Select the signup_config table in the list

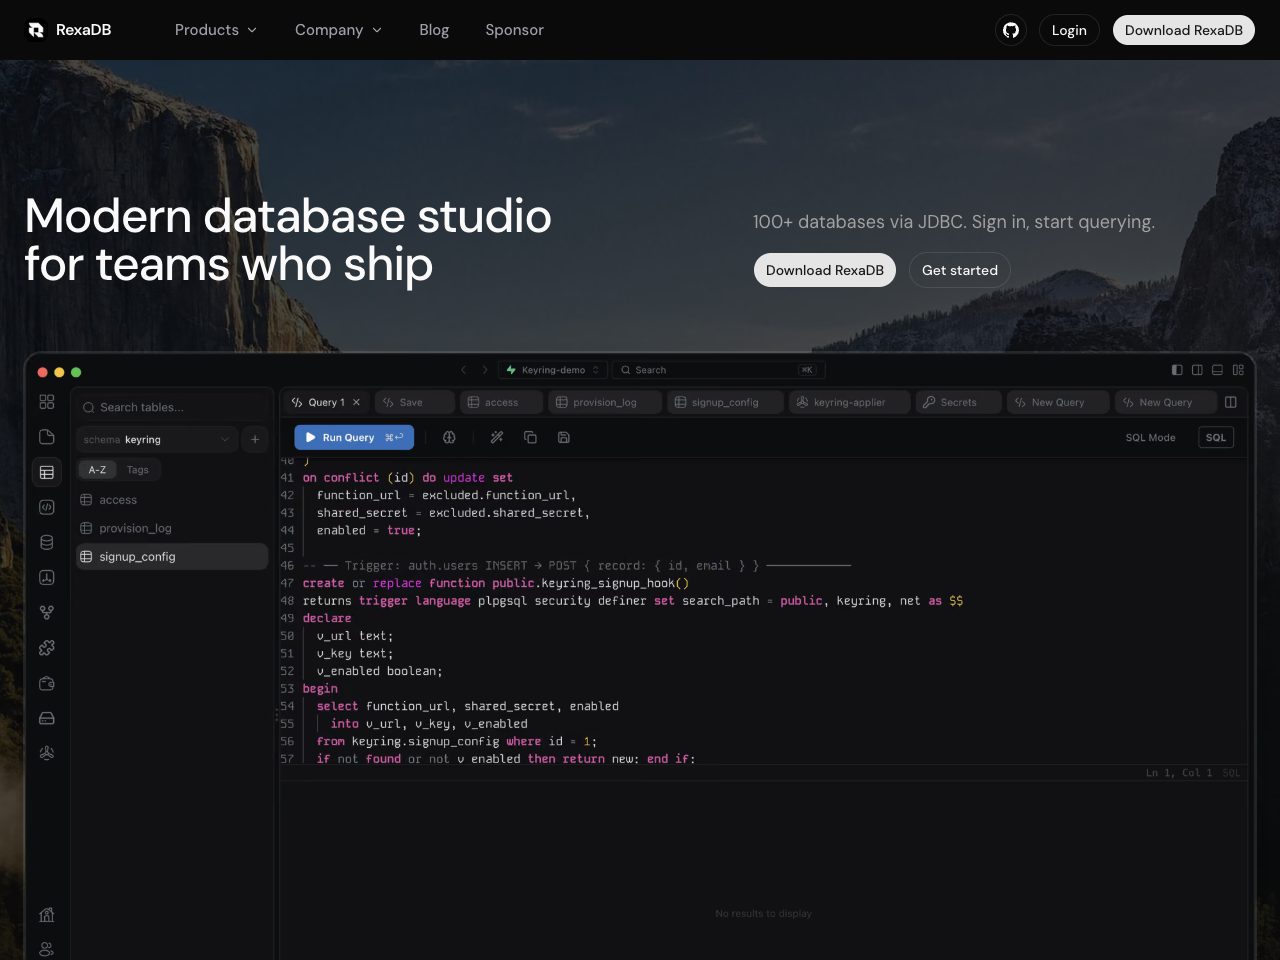172,557
